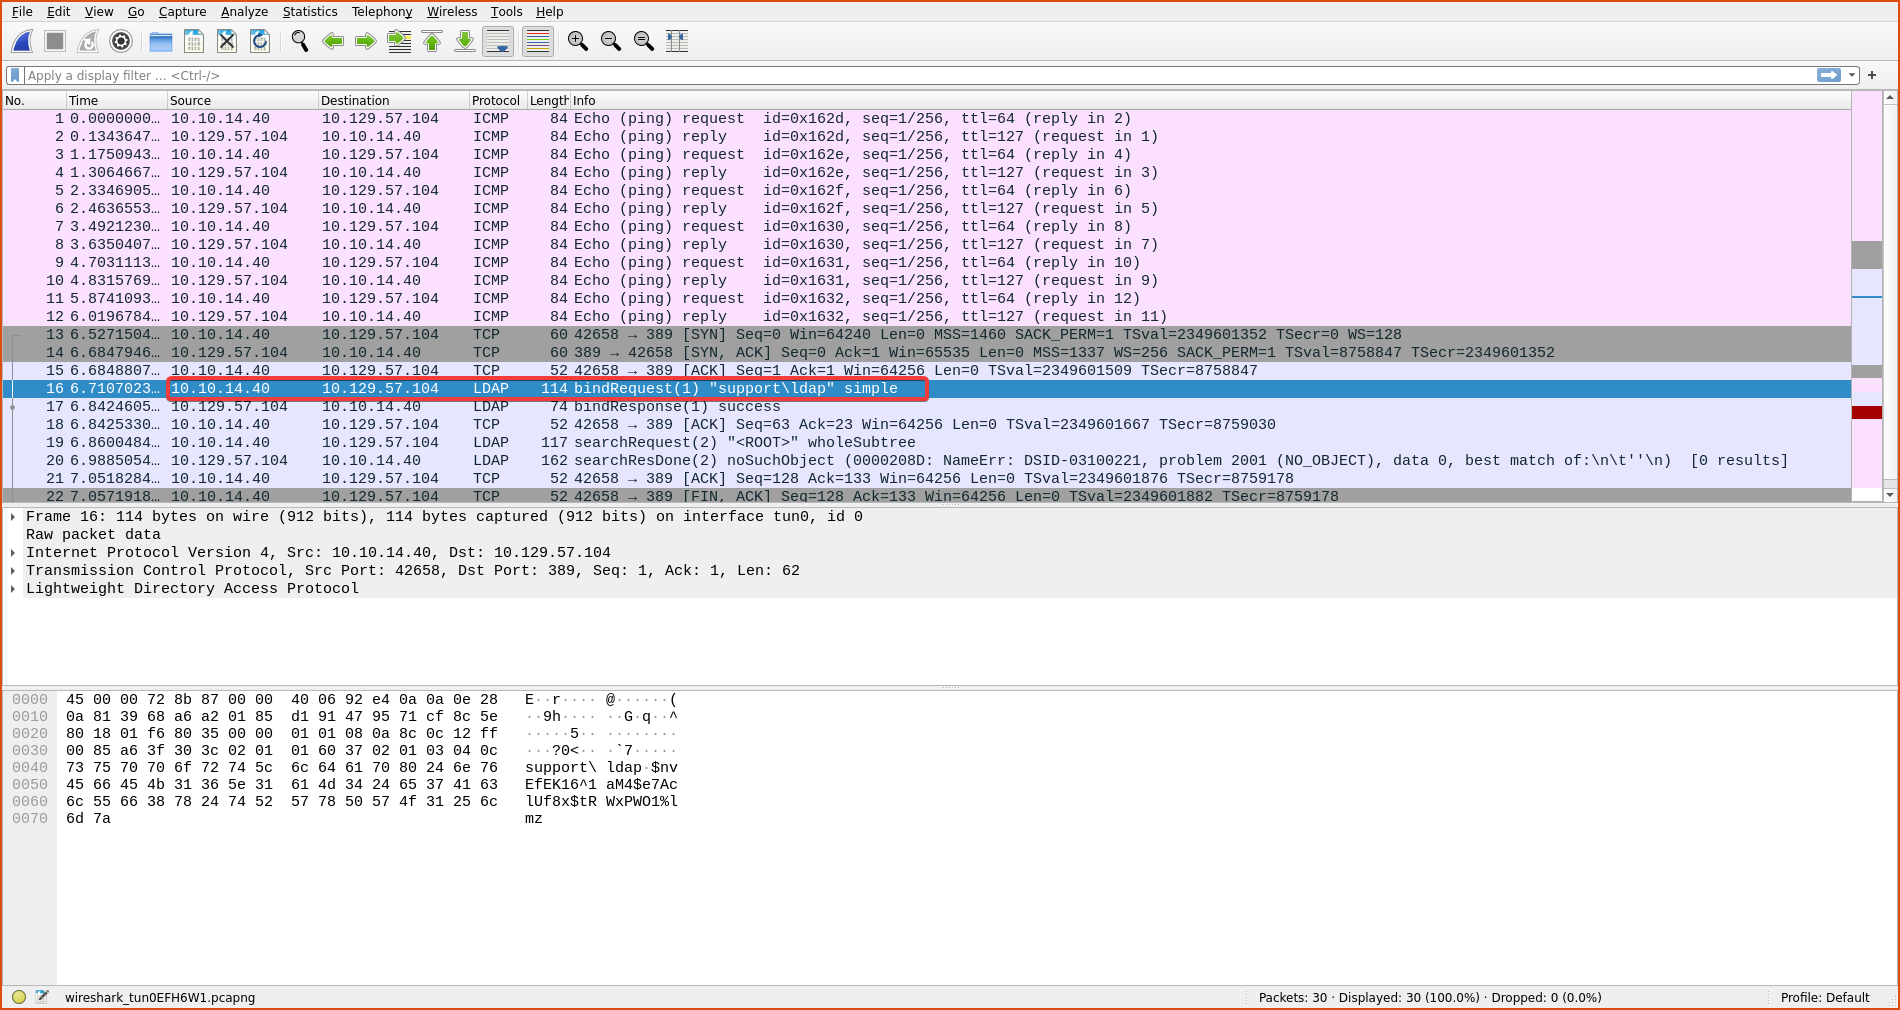Add a filter button with the plus sign
Image resolution: width=1900 pixels, height=1010 pixels.
pyautogui.click(x=1872, y=75)
